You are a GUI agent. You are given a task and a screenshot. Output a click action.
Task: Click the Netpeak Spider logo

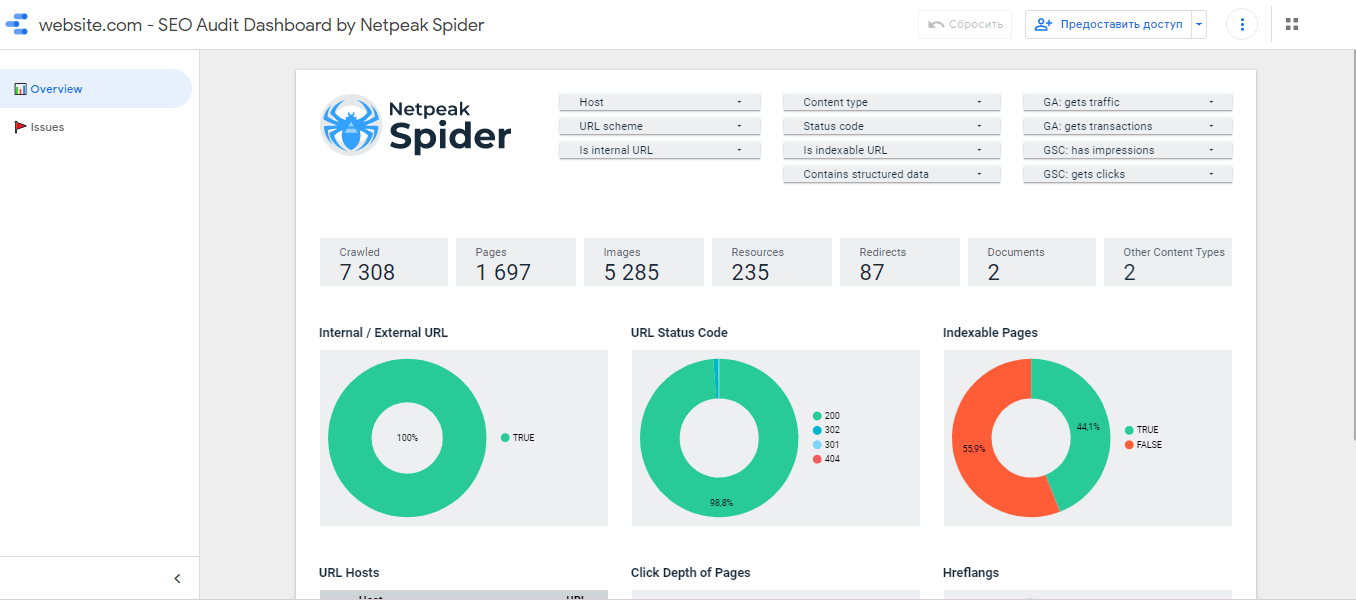click(x=416, y=125)
